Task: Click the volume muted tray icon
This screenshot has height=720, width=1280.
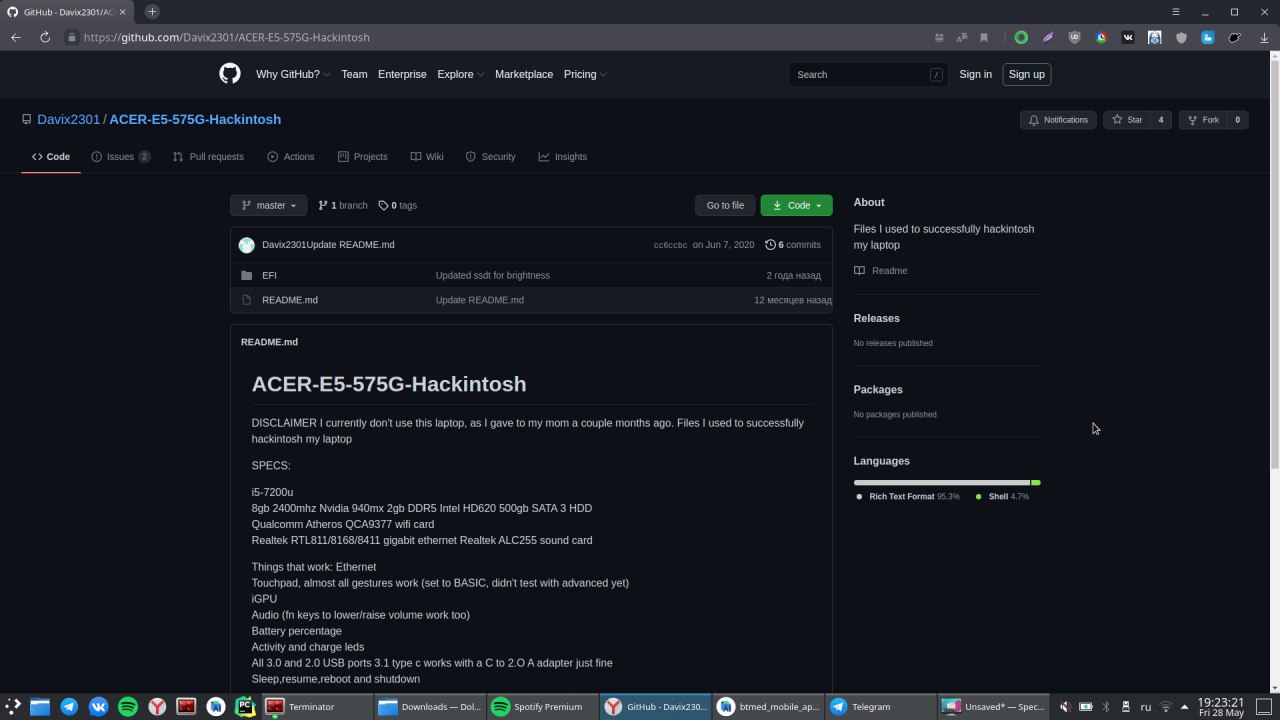Action: [x=1066, y=707]
